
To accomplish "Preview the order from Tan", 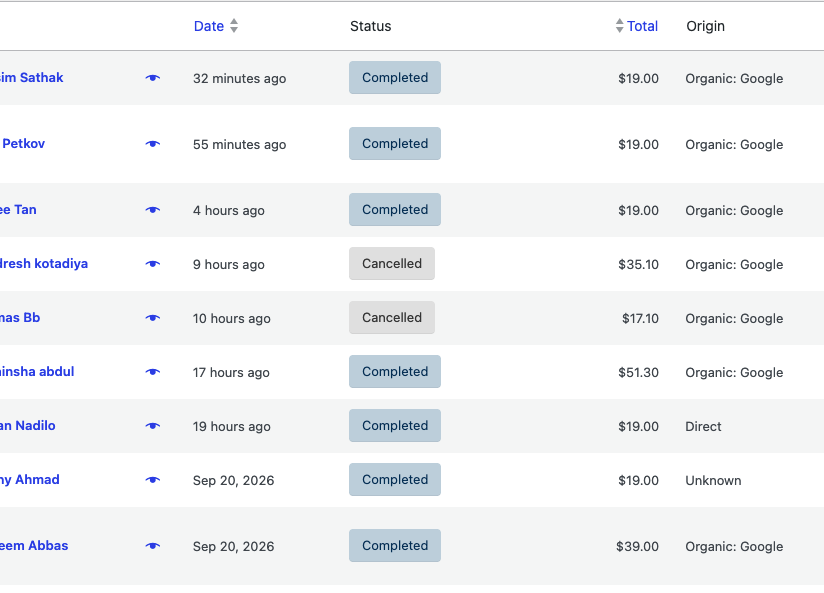I will (152, 210).
